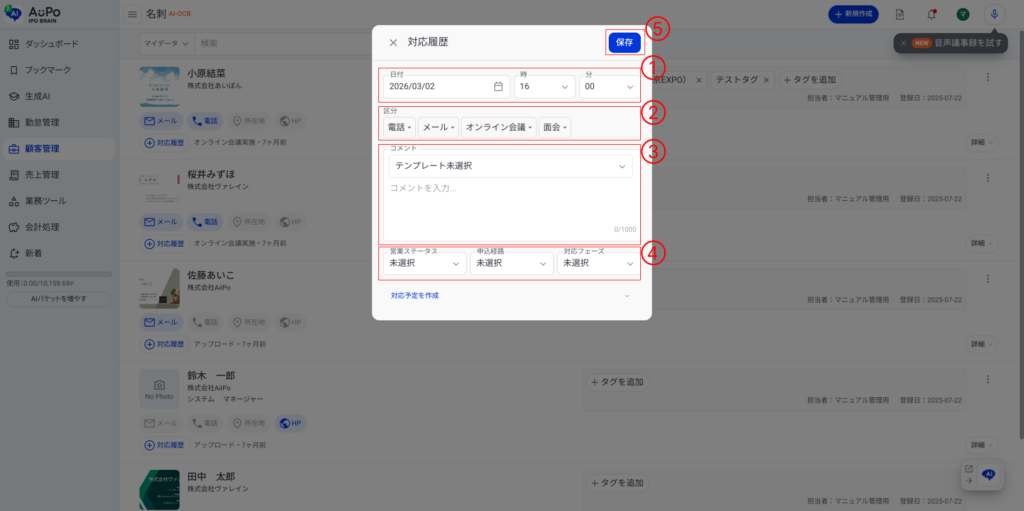Open the 分 minute dropdown

608,87
